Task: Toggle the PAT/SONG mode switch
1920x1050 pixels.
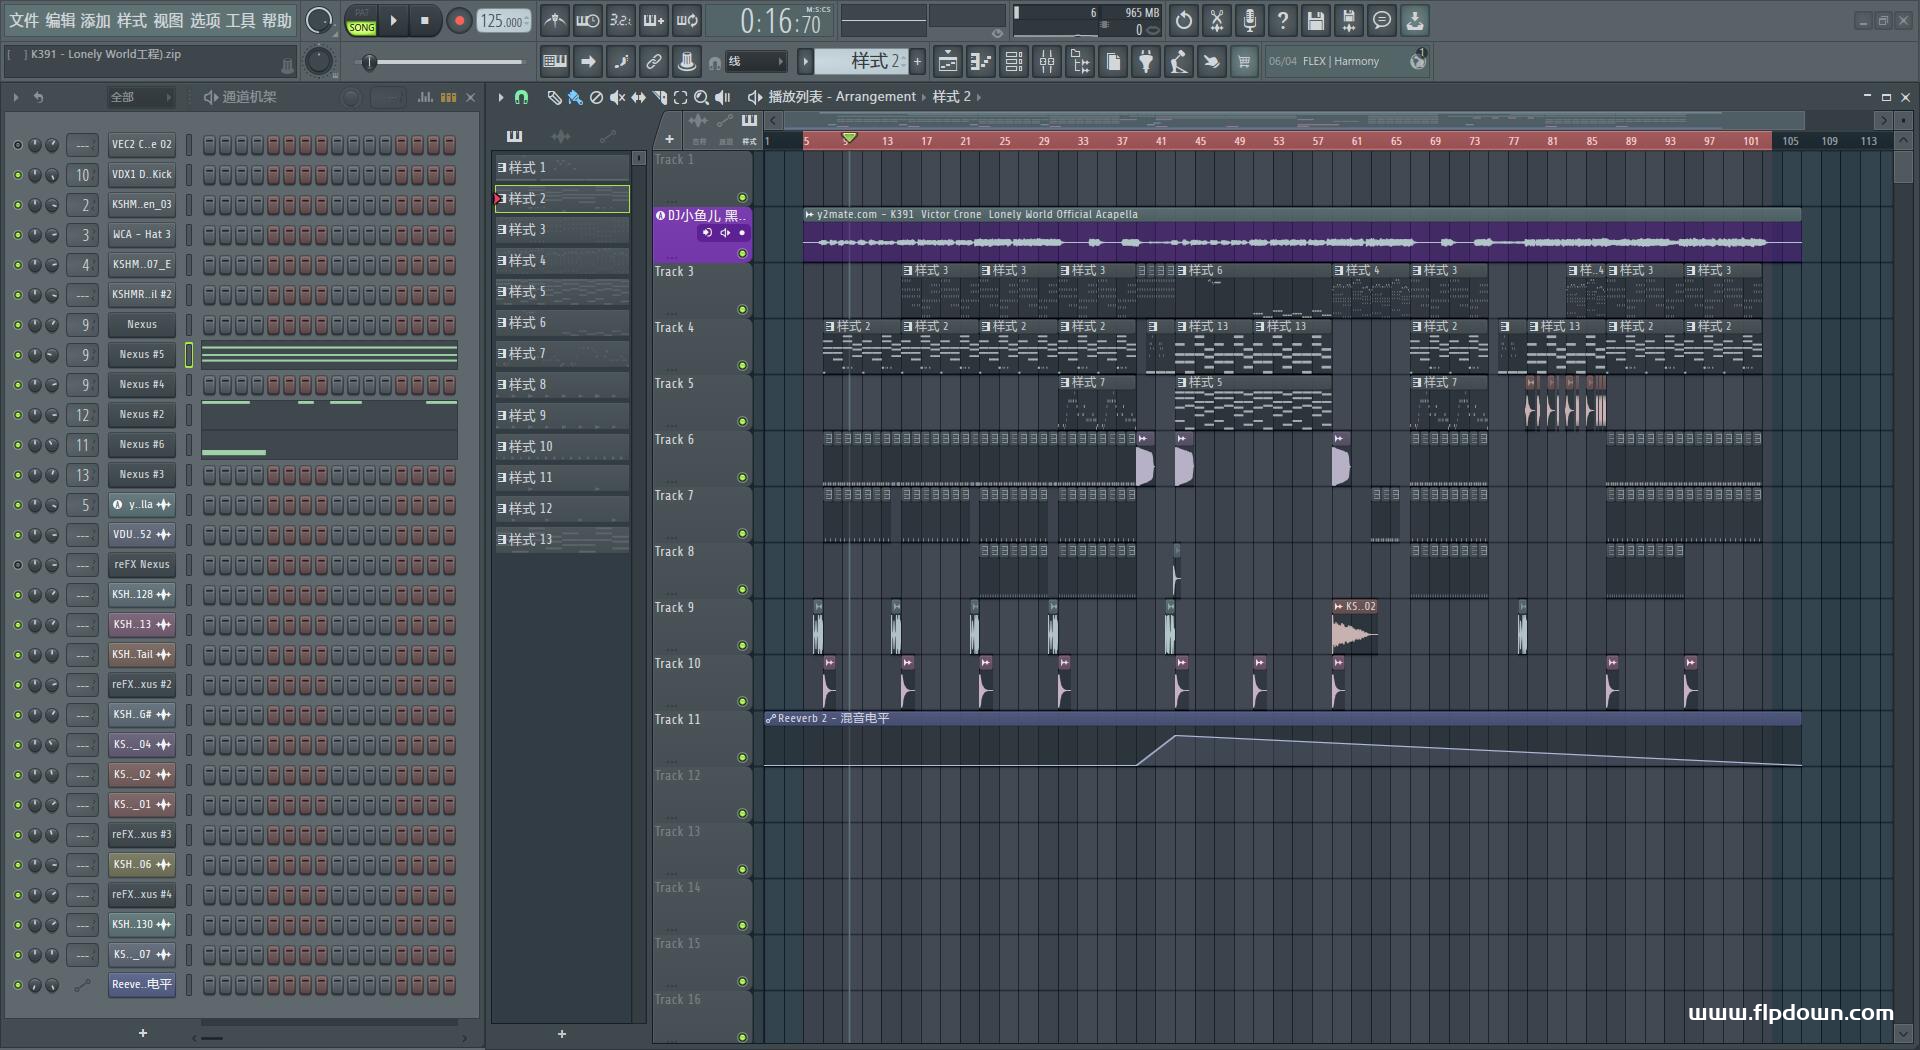Action: 361,21
